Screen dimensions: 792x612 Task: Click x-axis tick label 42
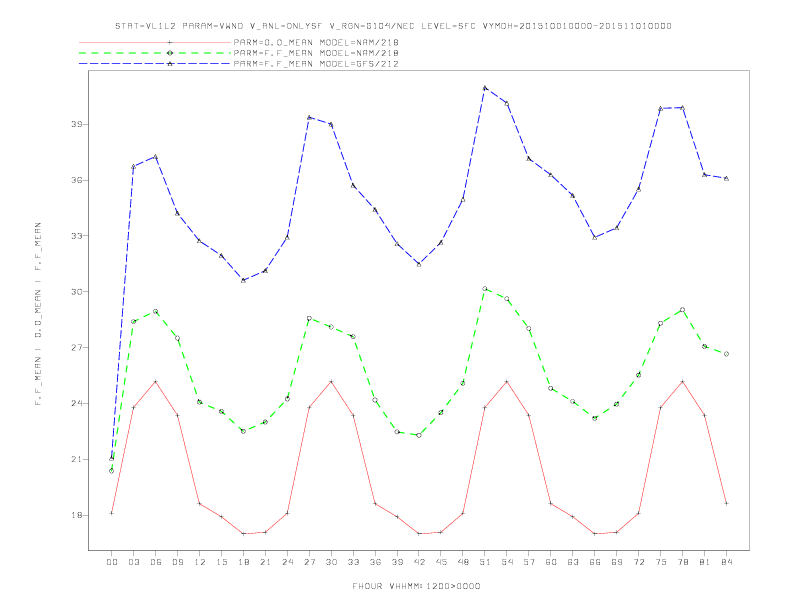coord(419,562)
